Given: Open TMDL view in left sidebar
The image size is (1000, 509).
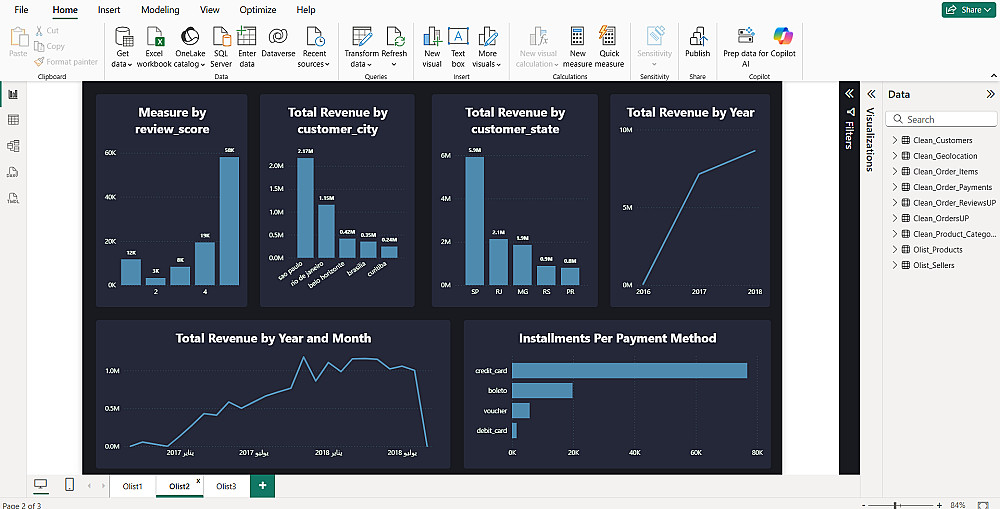Looking at the screenshot, I should 13,197.
